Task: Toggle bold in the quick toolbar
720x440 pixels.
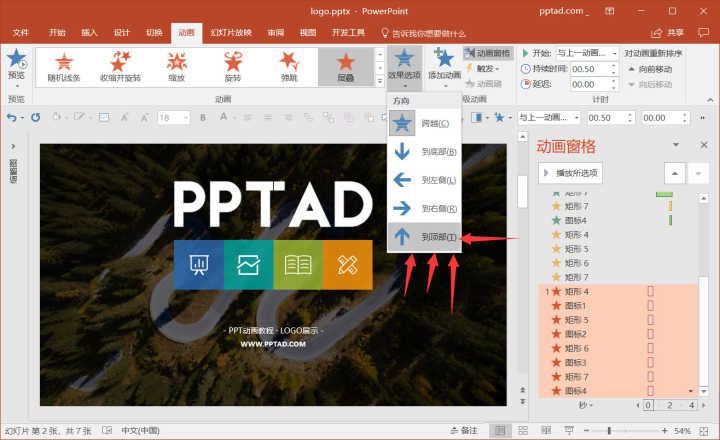Action: coord(202,118)
